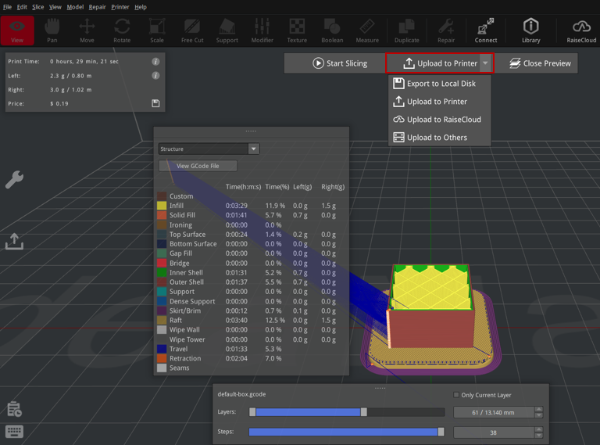Click the yellow Infill color swatch
This screenshot has width=600, height=445.
coord(162,204)
